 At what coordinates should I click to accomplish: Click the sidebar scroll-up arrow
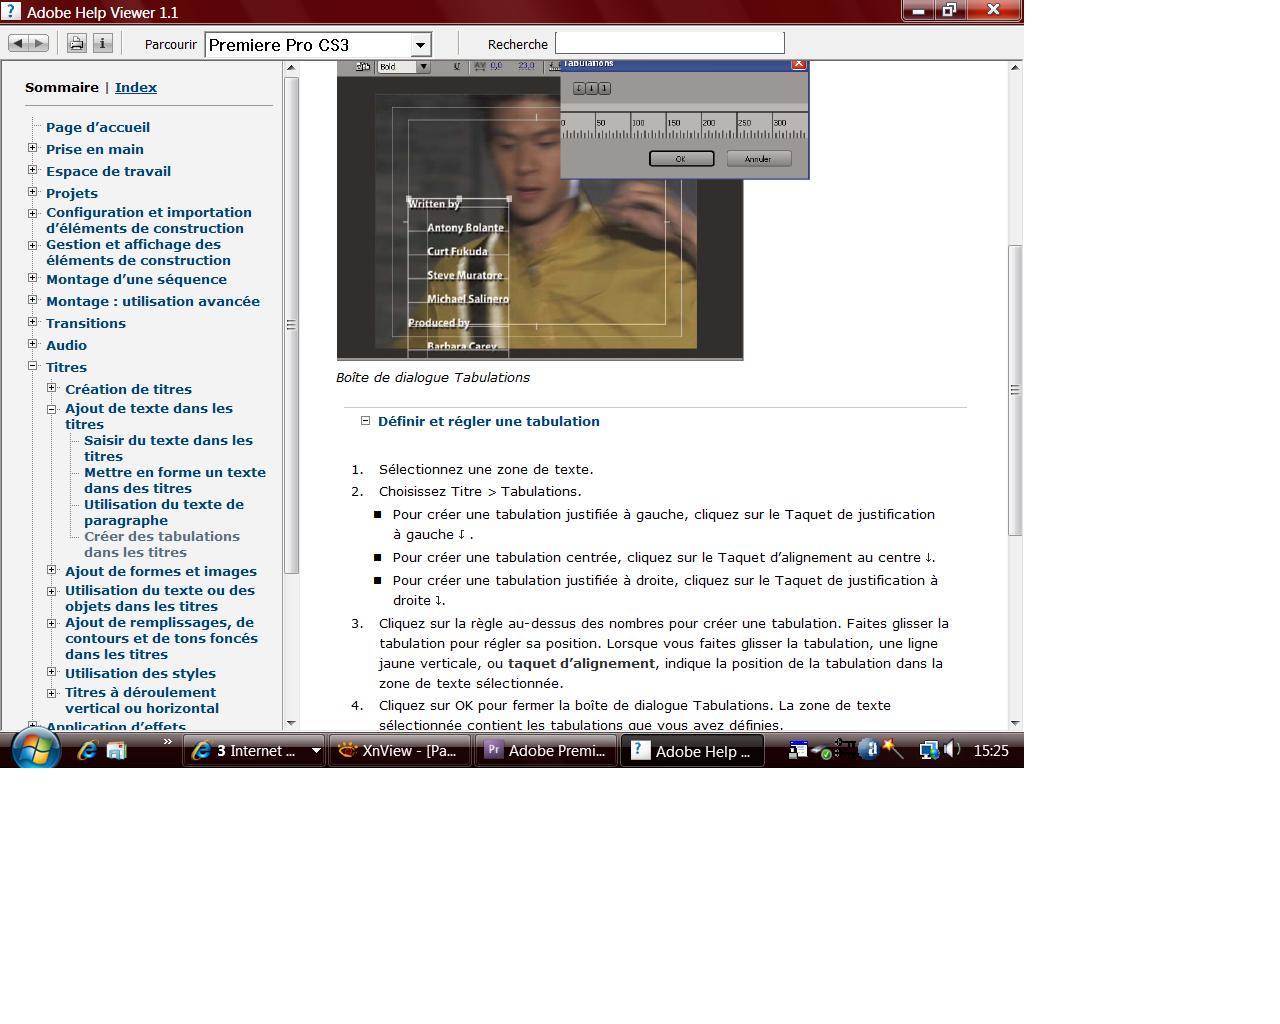(291, 68)
